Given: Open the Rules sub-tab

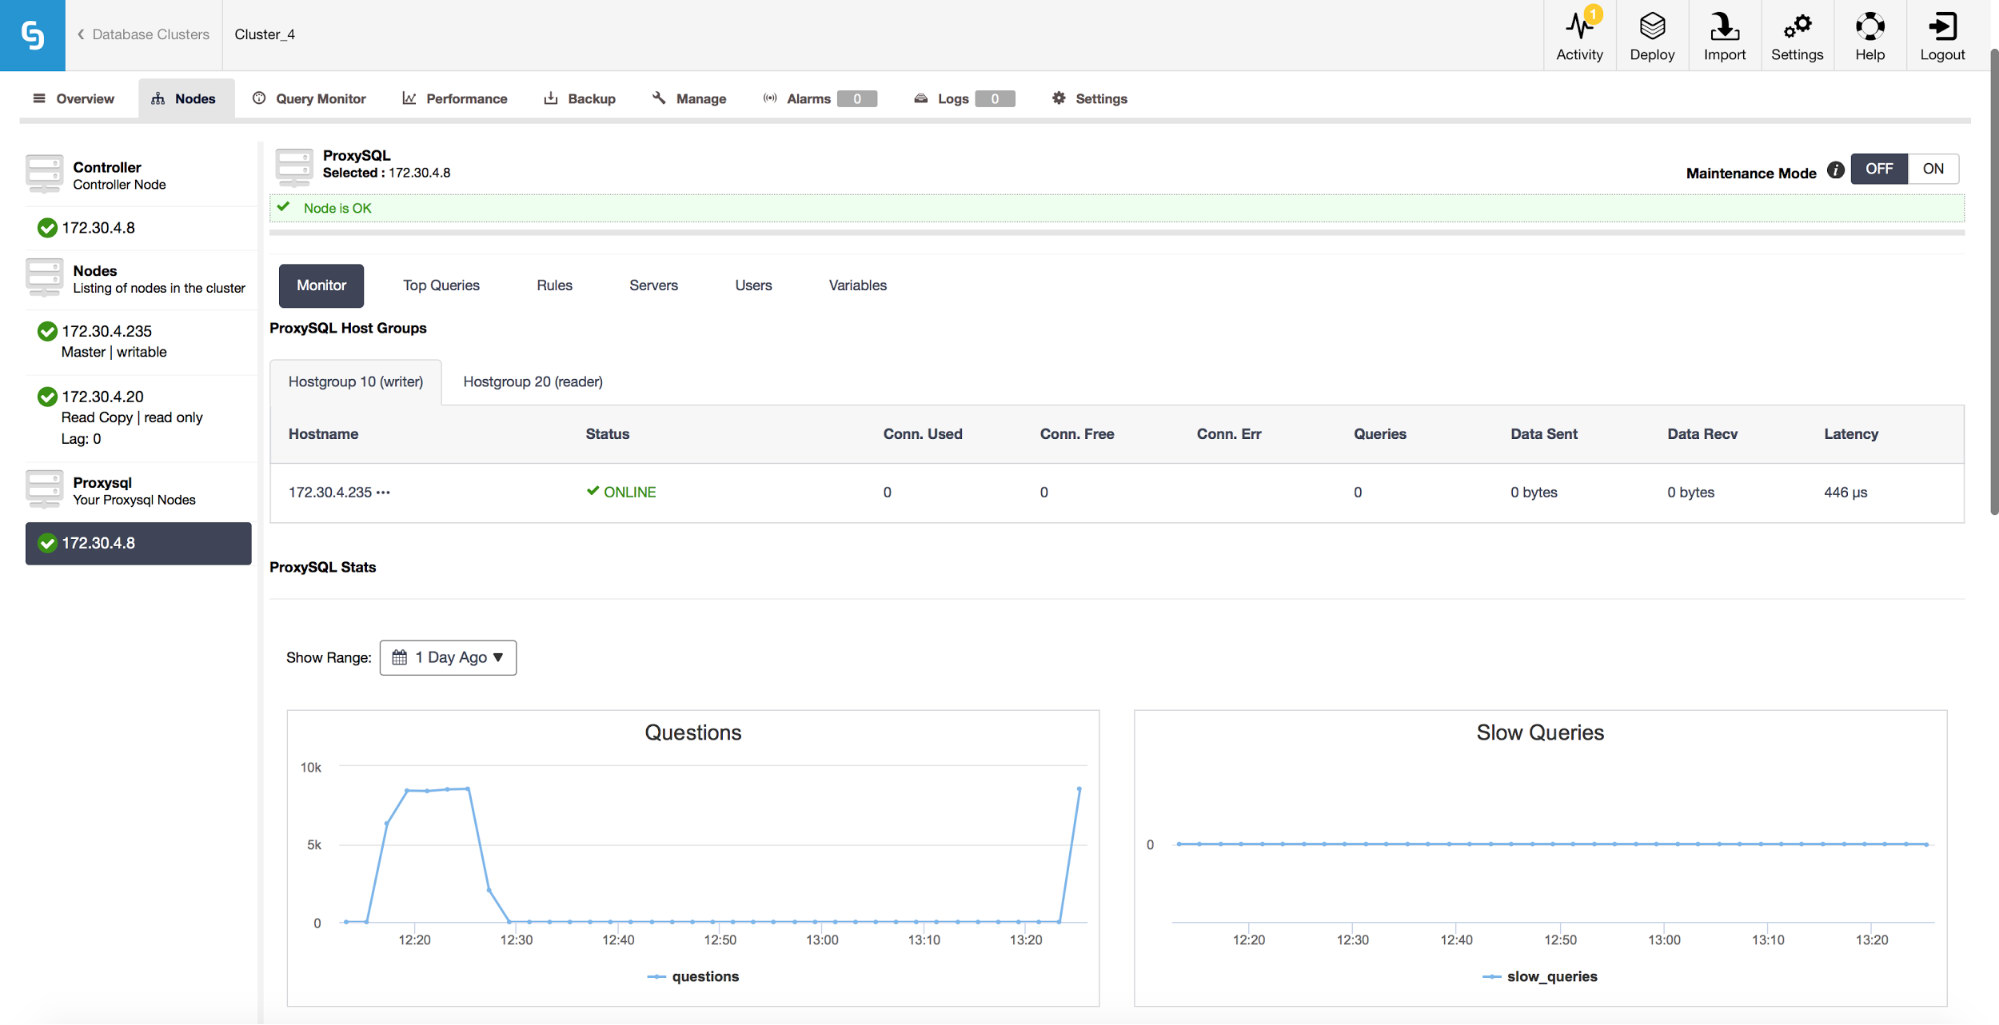Looking at the screenshot, I should click(x=554, y=286).
